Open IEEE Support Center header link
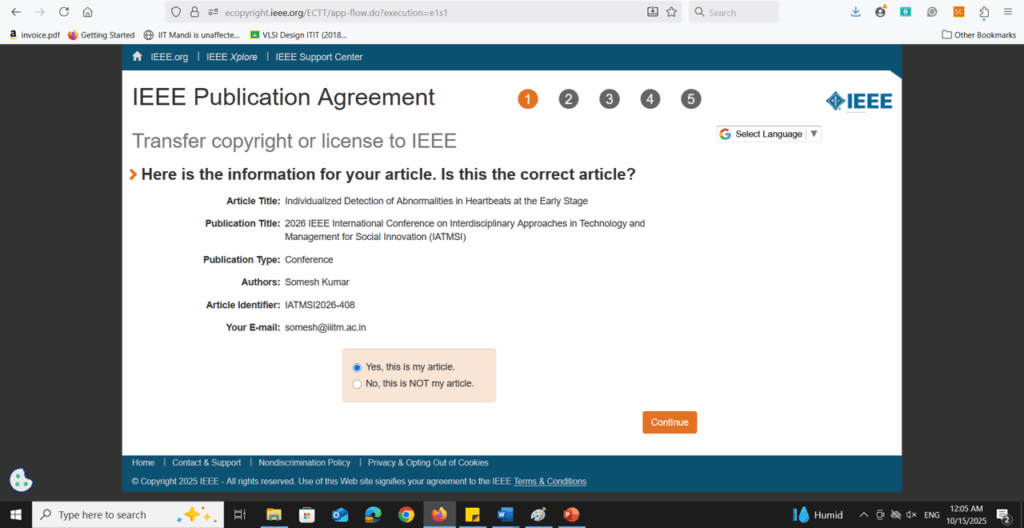This screenshot has width=1024, height=528. pyautogui.click(x=319, y=57)
